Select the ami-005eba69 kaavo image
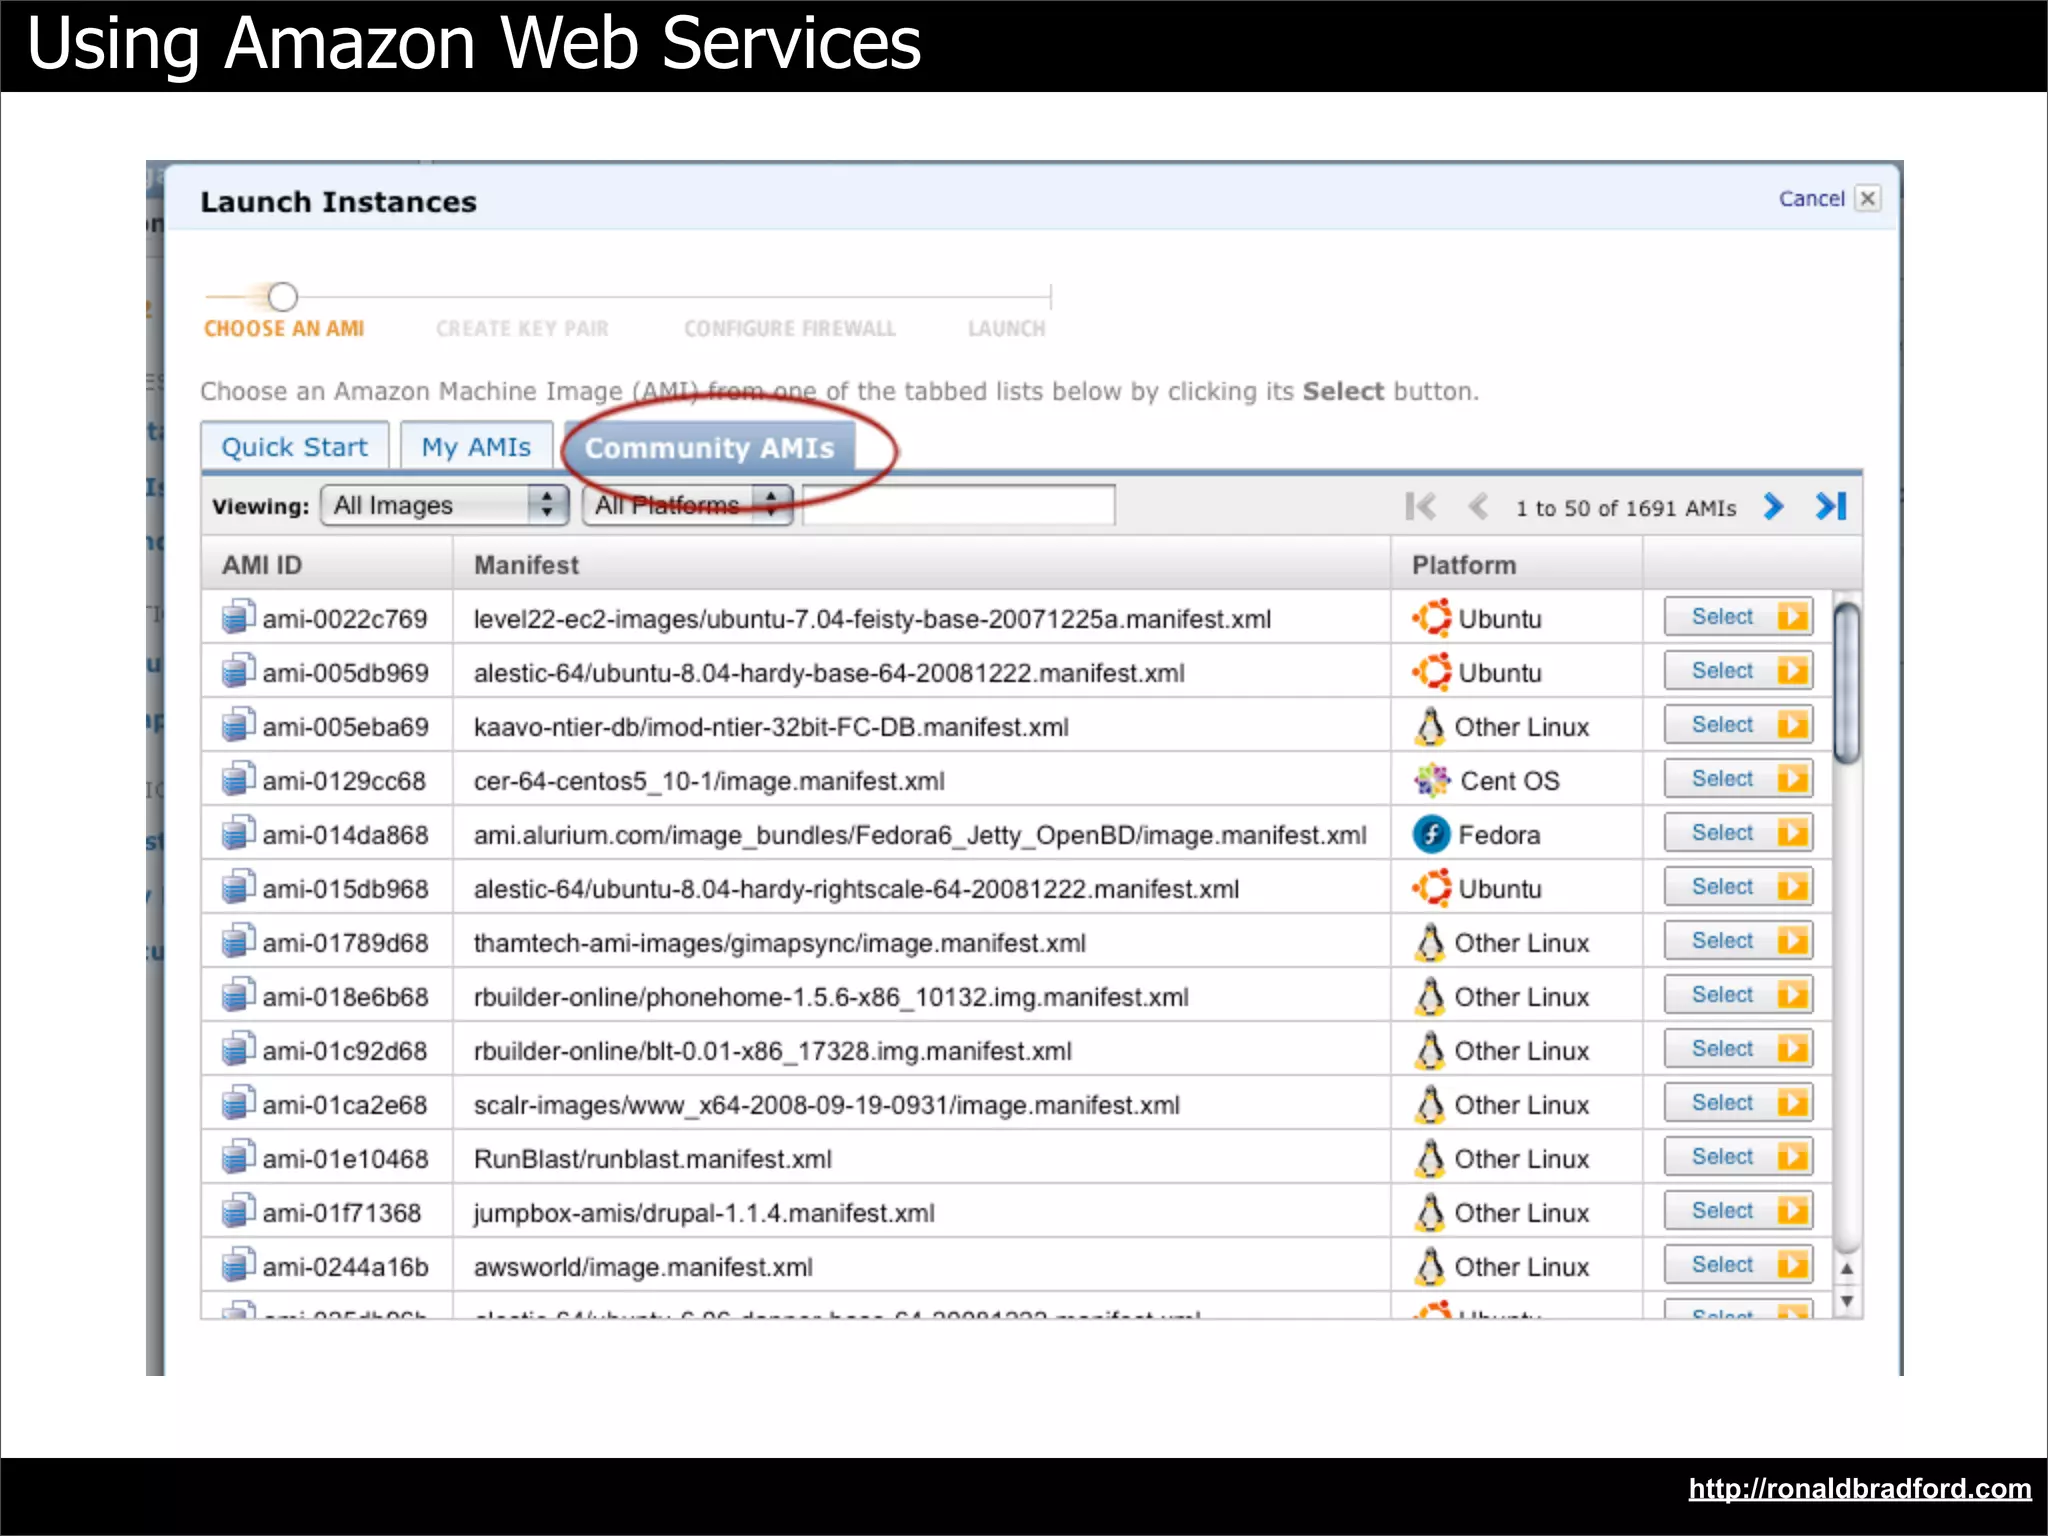Viewport: 2048px width, 1536px height. [1738, 724]
